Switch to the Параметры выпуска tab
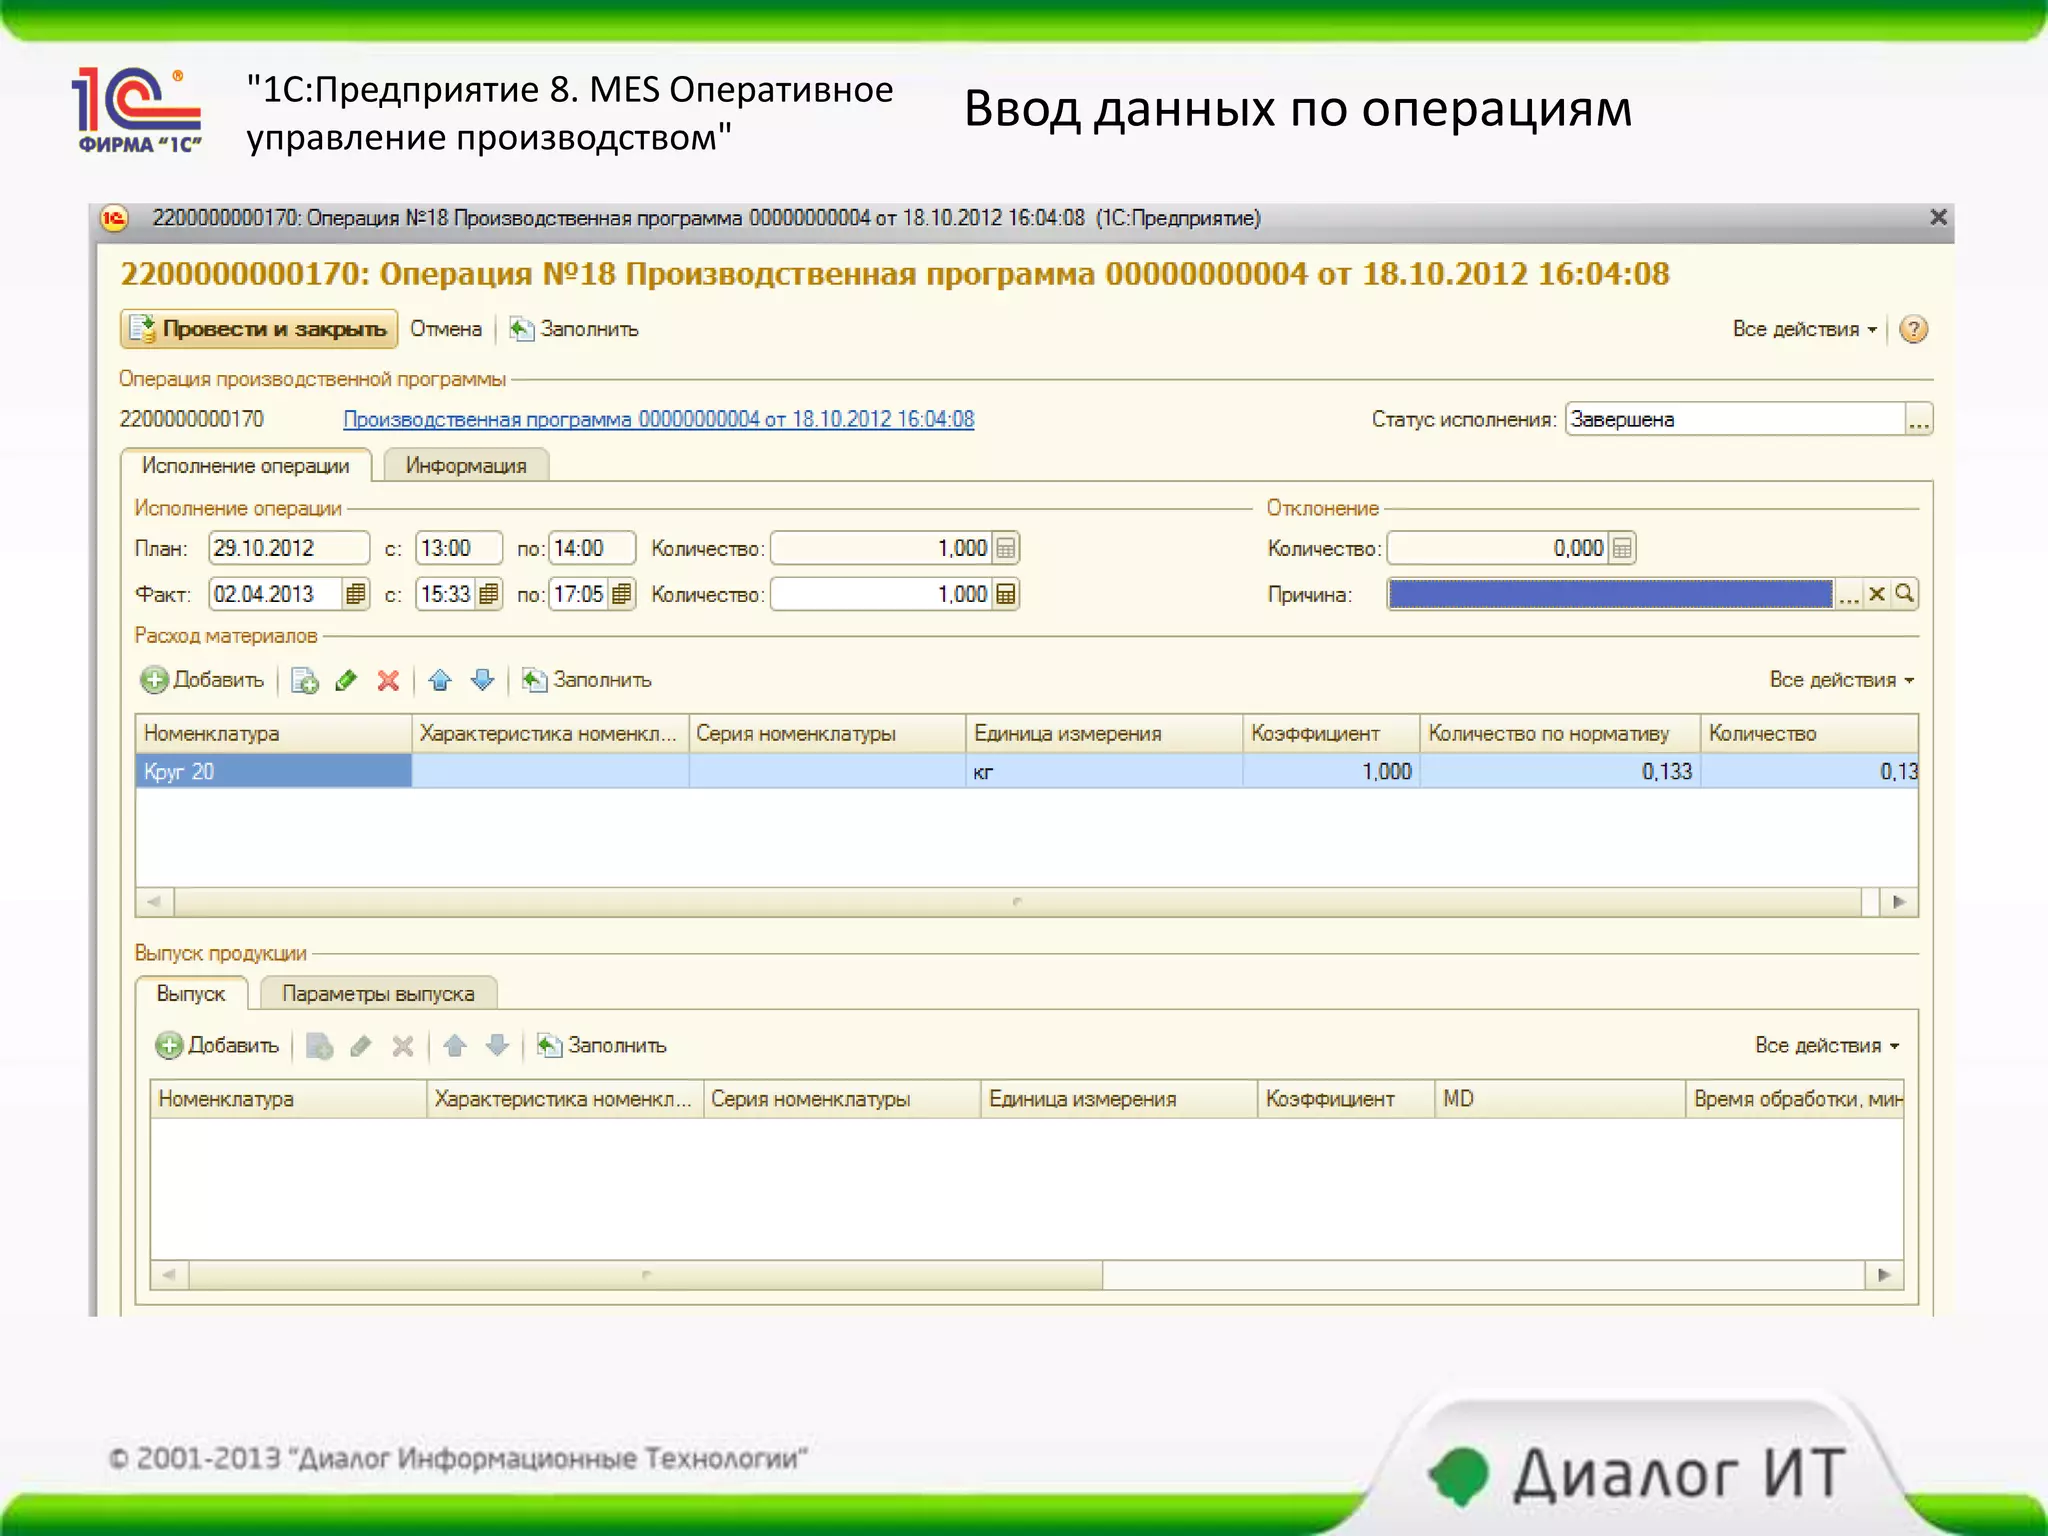This screenshot has width=2048, height=1536. coord(378,994)
